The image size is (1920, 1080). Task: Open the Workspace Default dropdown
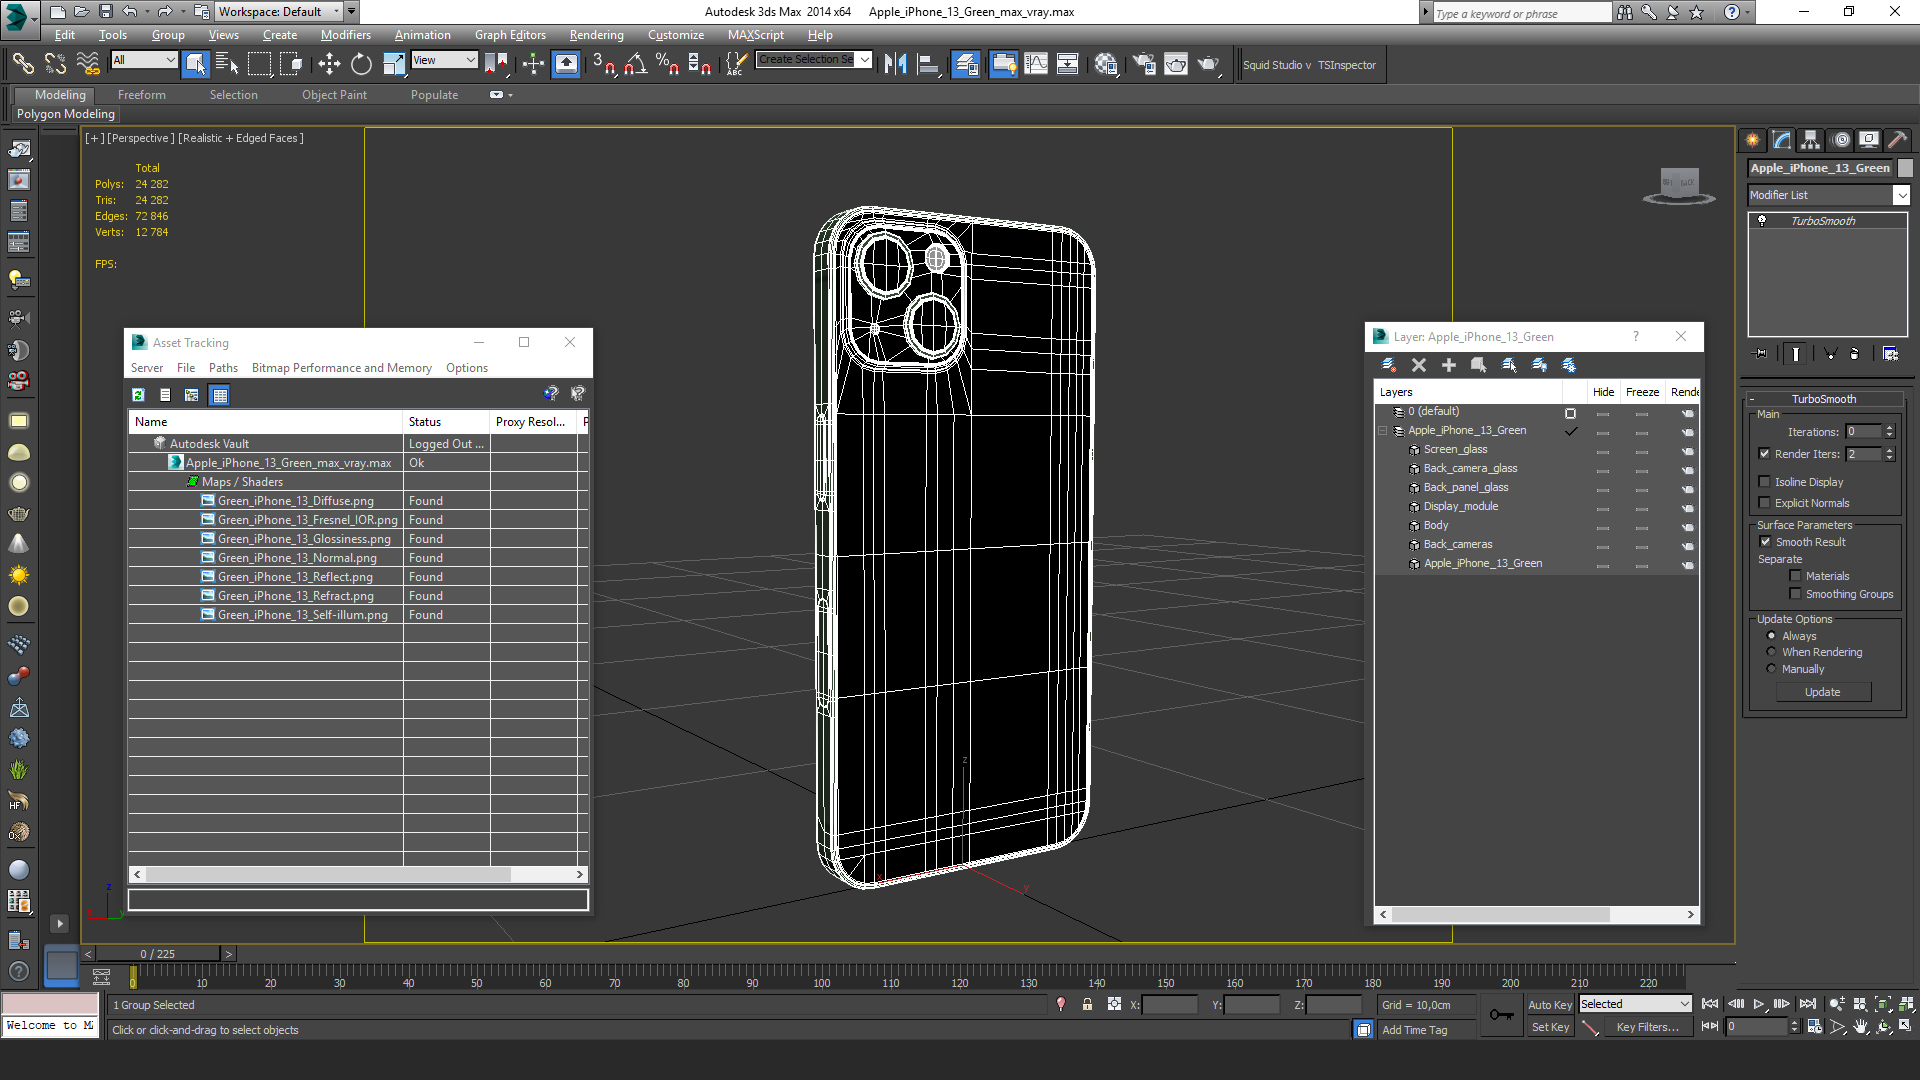click(279, 12)
